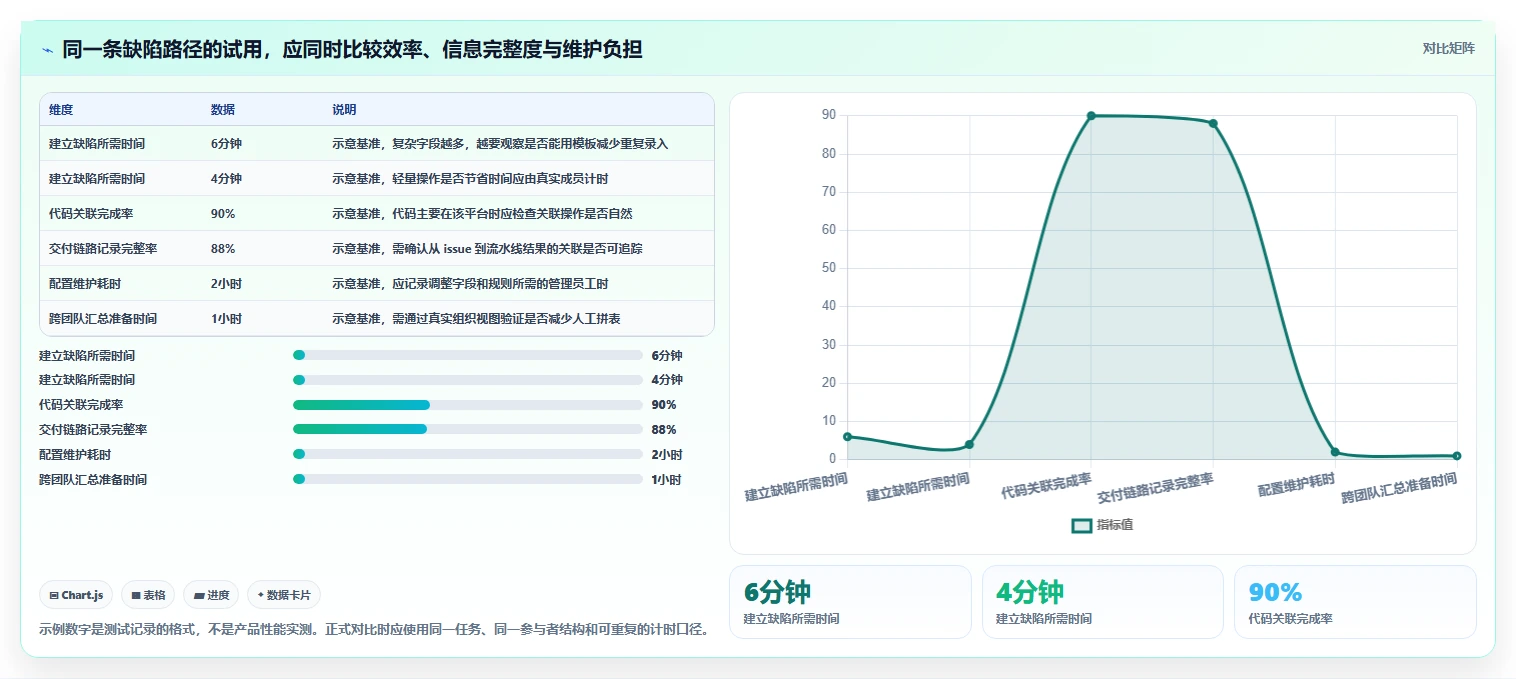
Task: Click the 1小时 table cell
Action: [226, 319]
